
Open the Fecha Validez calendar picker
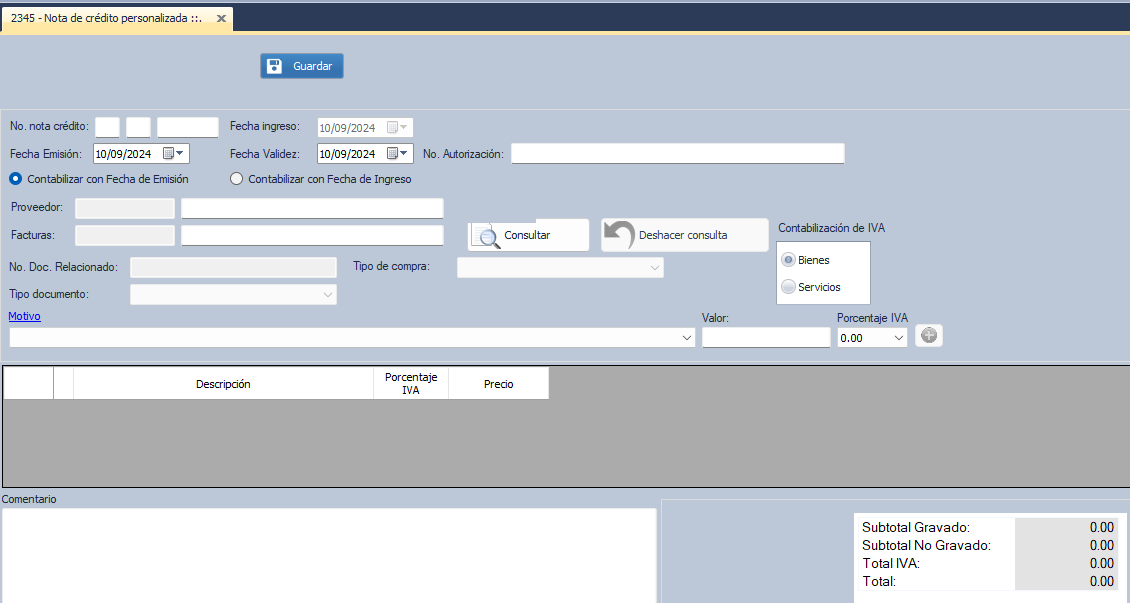point(398,154)
